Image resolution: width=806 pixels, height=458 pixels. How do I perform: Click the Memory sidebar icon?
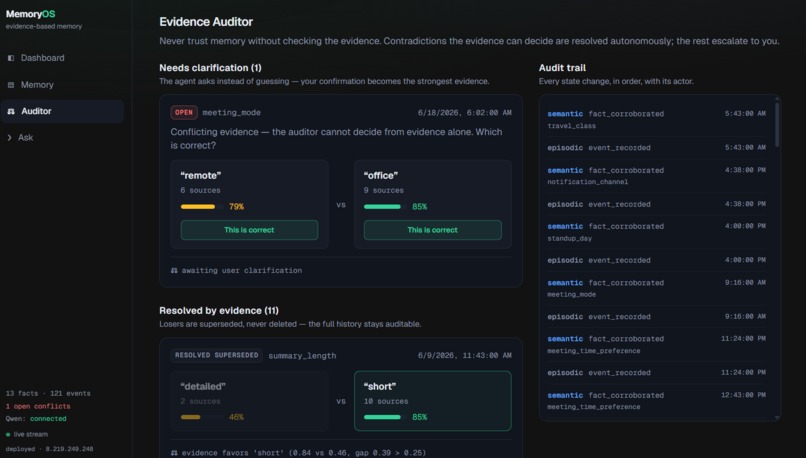[x=11, y=85]
